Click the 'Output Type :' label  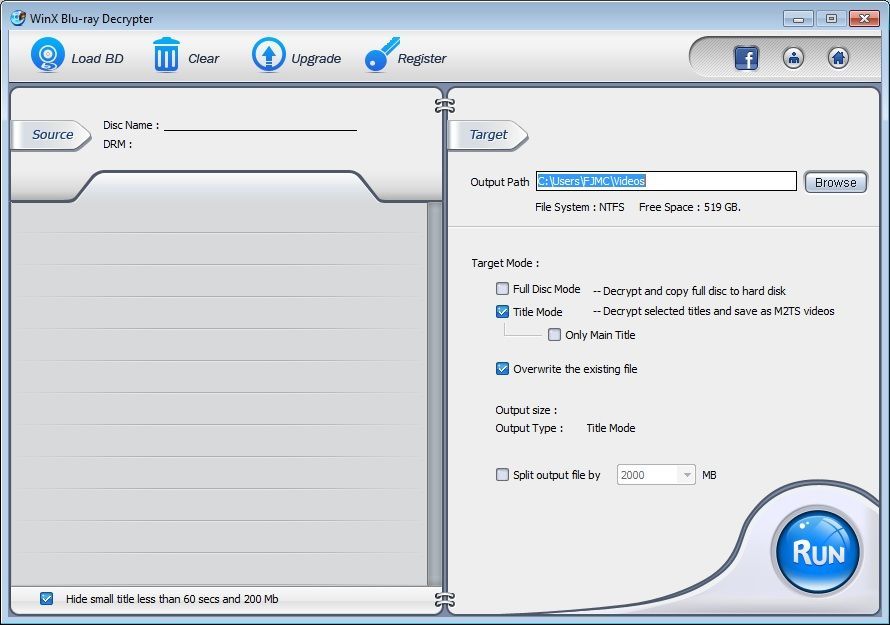529,428
